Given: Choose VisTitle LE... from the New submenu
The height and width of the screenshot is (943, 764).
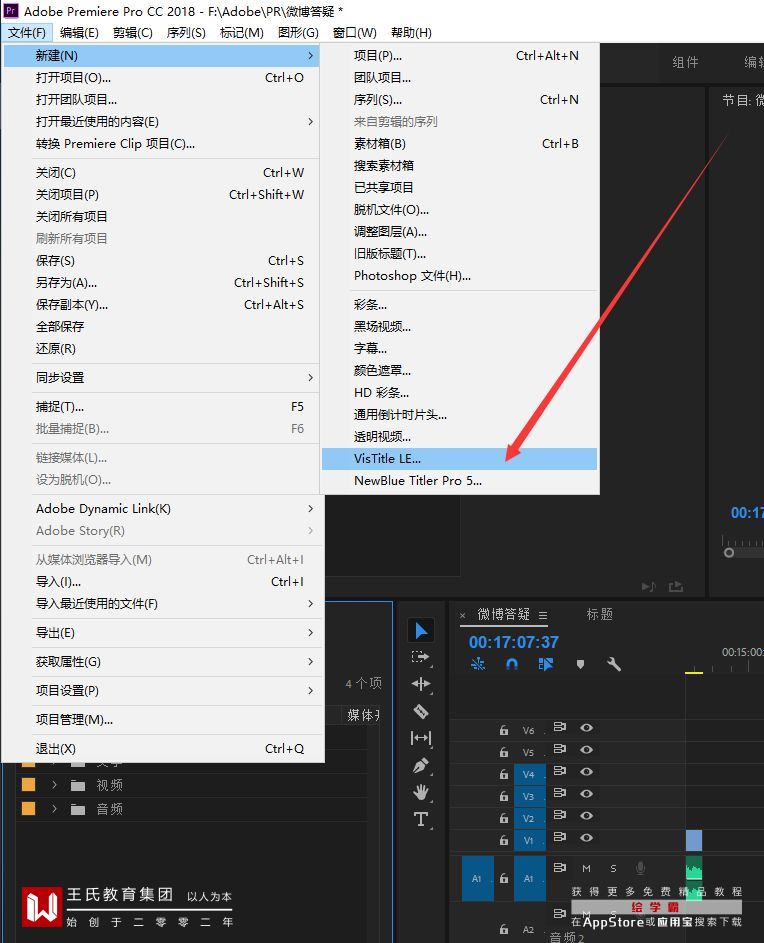Looking at the screenshot, I should click(x=460, y=459).
